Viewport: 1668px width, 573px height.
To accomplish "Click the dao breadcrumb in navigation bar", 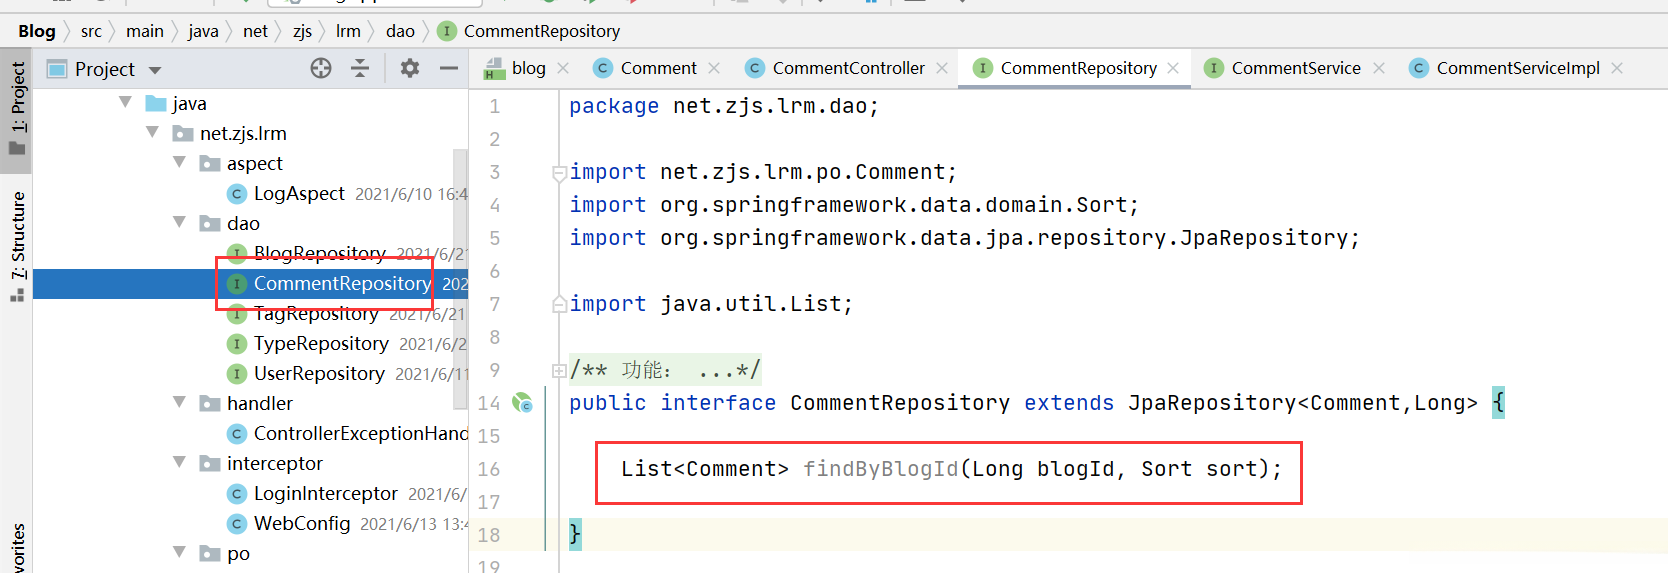I will click(400, 31).
